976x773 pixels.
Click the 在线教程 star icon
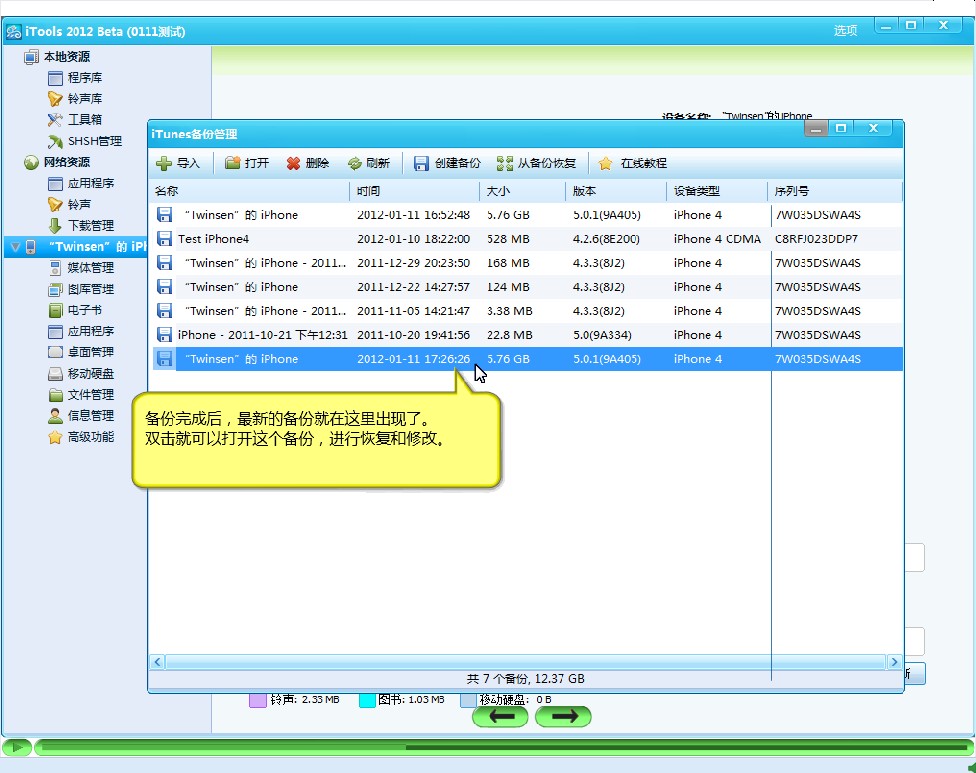605,164
